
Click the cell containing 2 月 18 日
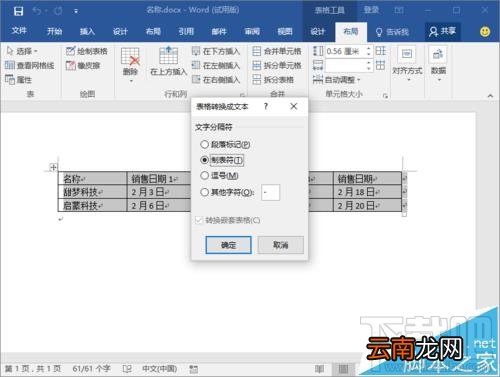tap(367, 192)
